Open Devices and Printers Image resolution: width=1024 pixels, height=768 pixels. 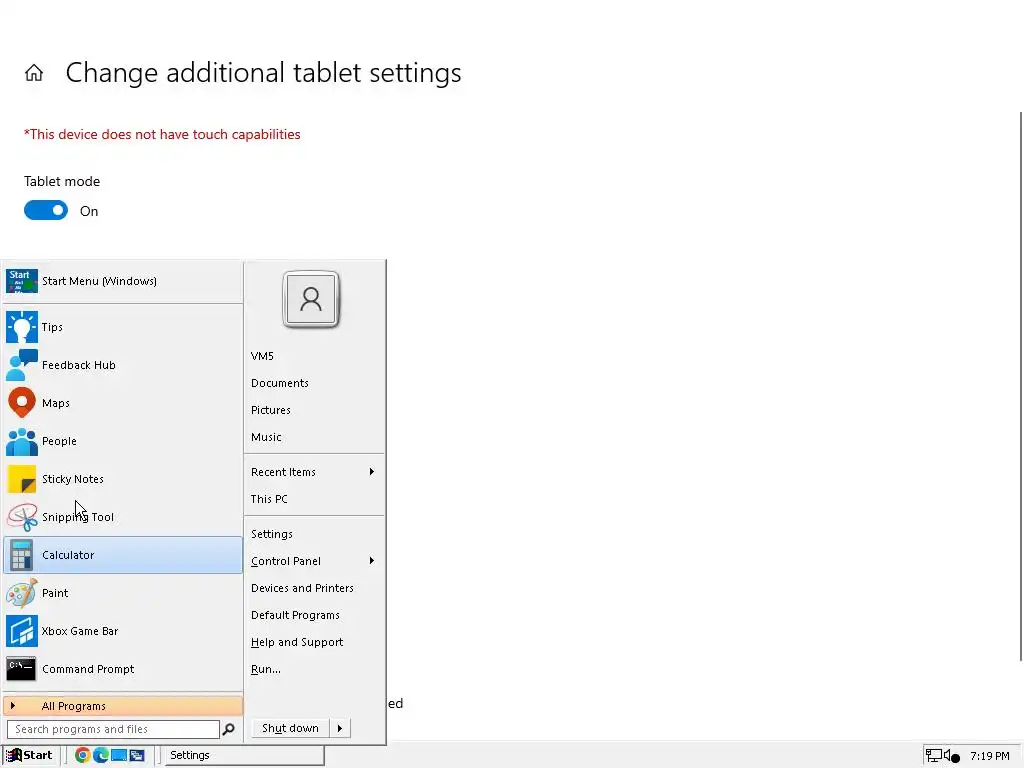302,588
